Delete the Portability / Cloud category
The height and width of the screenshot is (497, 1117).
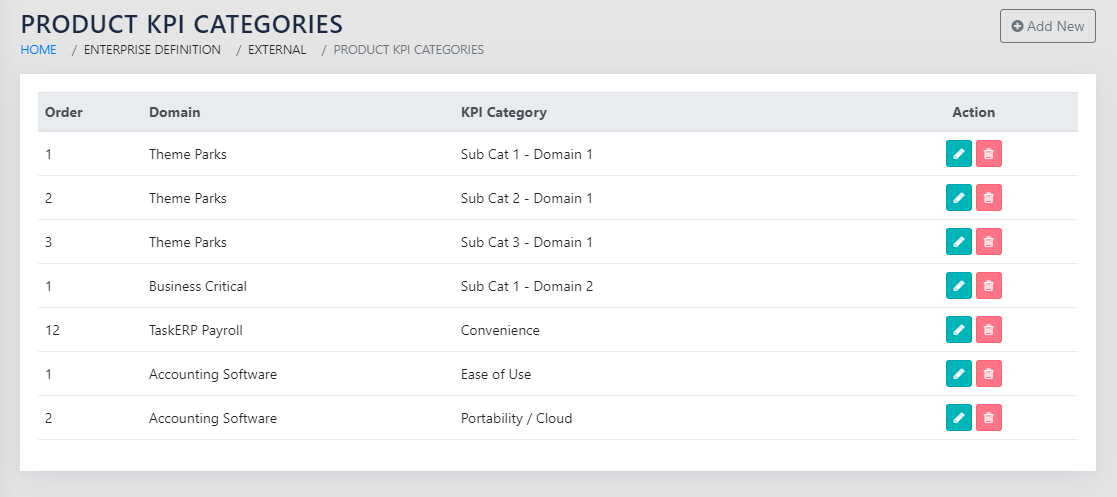[x=988, y=418]
